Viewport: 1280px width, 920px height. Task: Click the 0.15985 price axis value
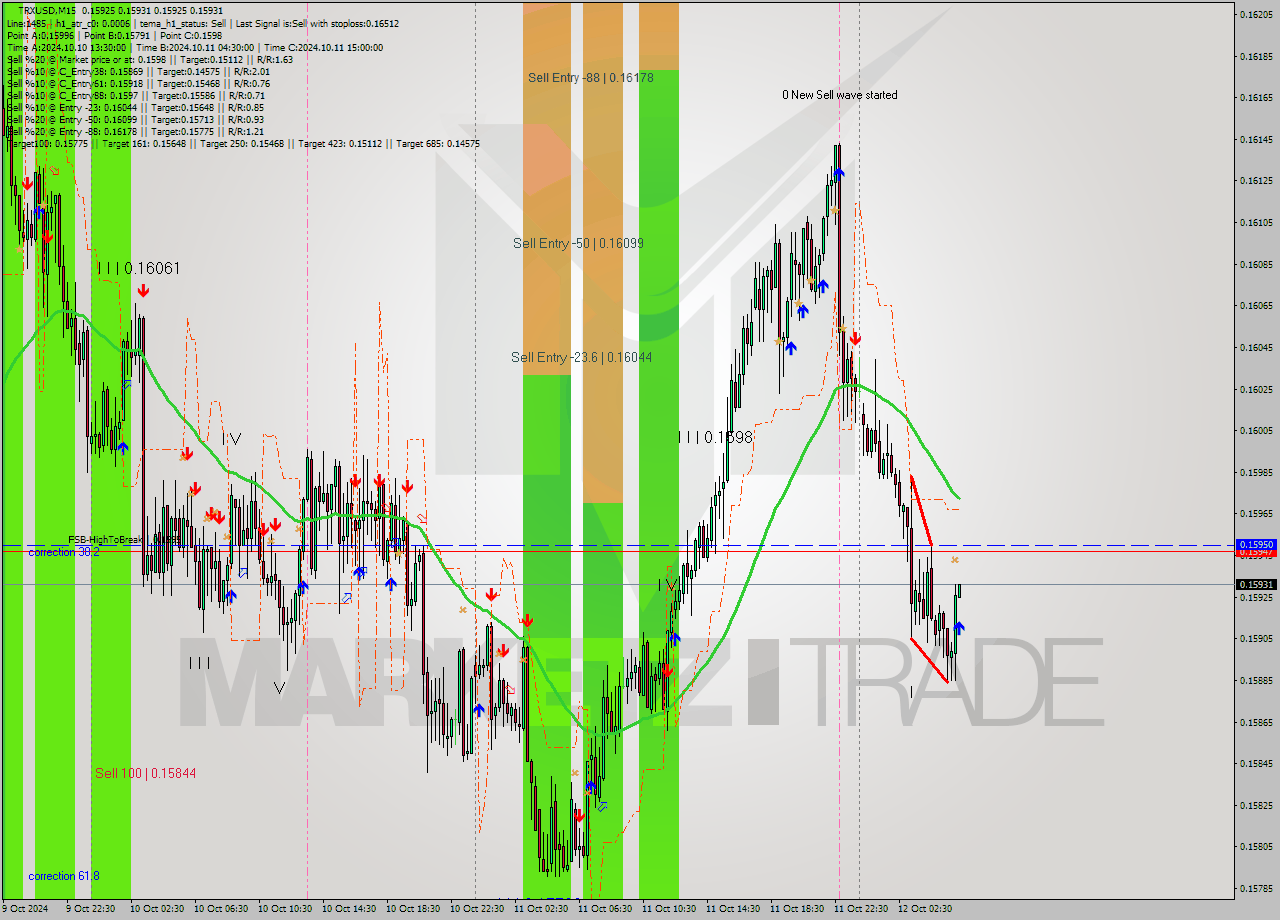click(1255, 472)
